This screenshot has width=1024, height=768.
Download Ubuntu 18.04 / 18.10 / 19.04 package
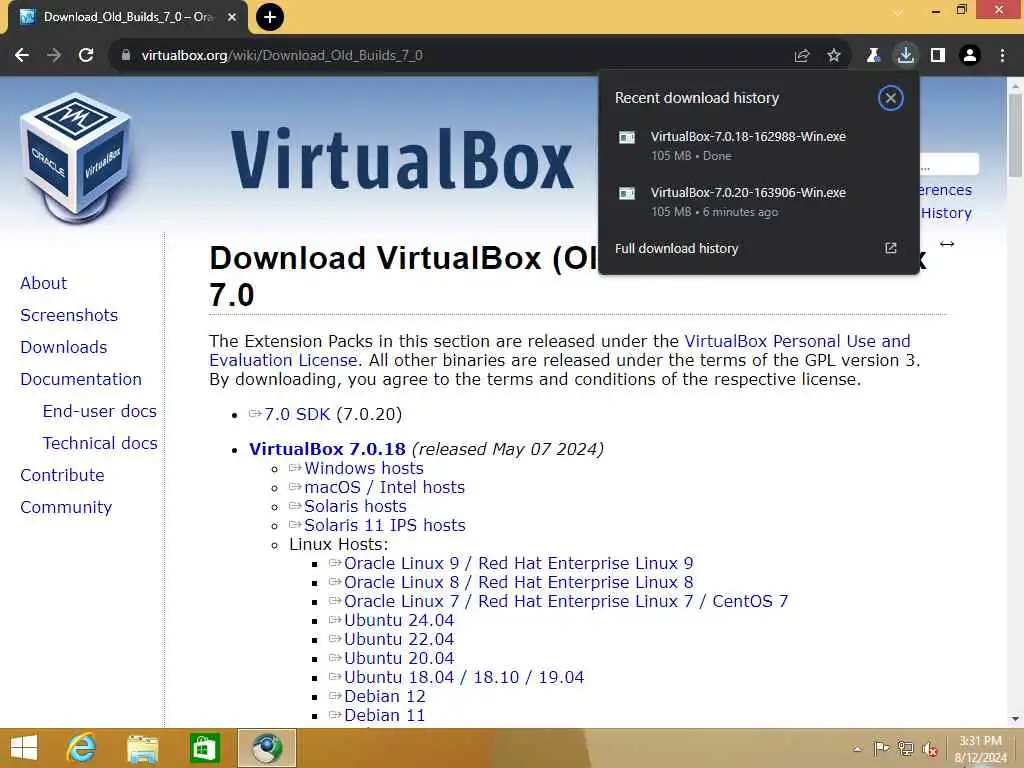tap(464, 677)
